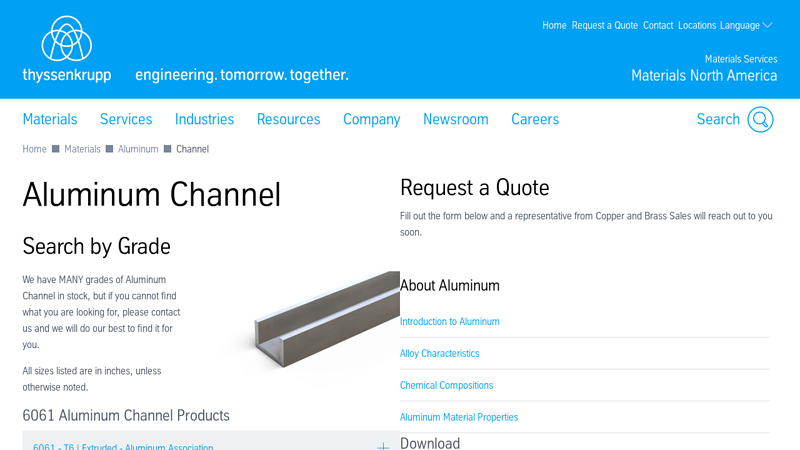Image resolution: width=800 pixels, height=450 pixels.
Task: Open the Industries menu
Action: click(x=204, y=119)
